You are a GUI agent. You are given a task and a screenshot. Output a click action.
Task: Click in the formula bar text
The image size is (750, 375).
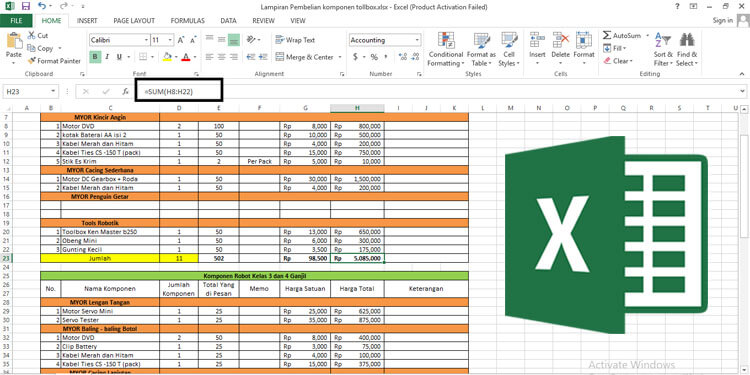coord(170,91)
